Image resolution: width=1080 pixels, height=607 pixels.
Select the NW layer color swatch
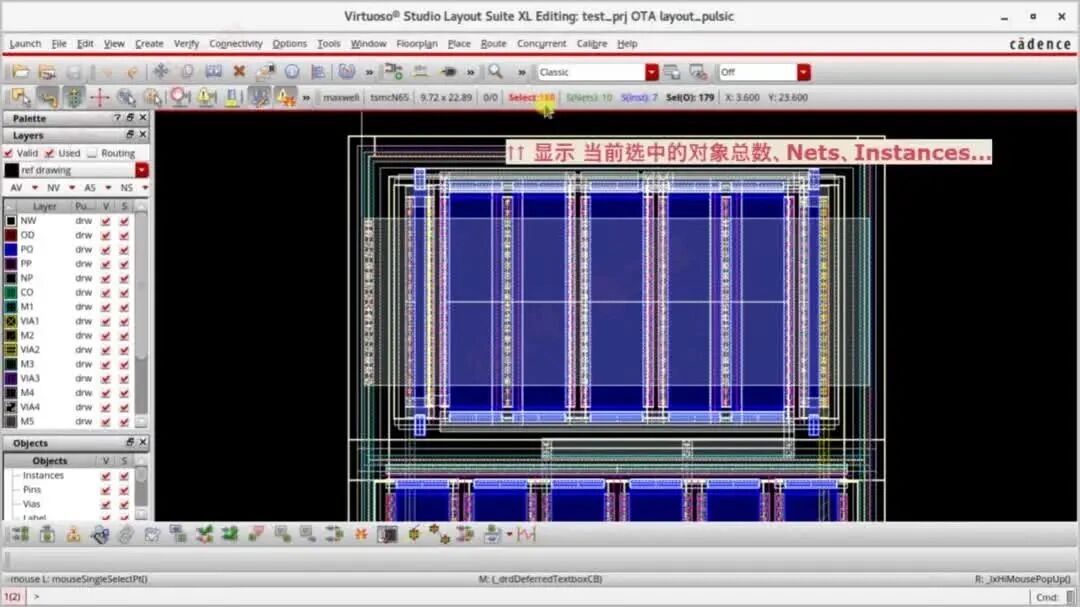(11, 220)
